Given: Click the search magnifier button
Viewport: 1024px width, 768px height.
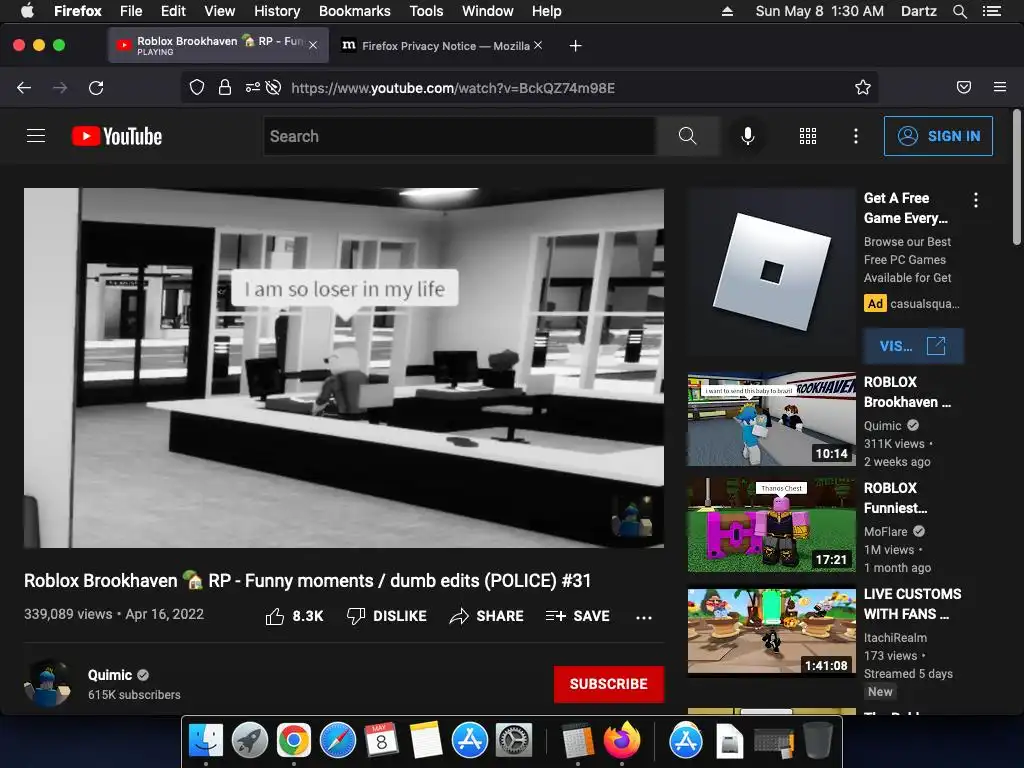Looking at the screenshot, I should (x=687, y=136).
